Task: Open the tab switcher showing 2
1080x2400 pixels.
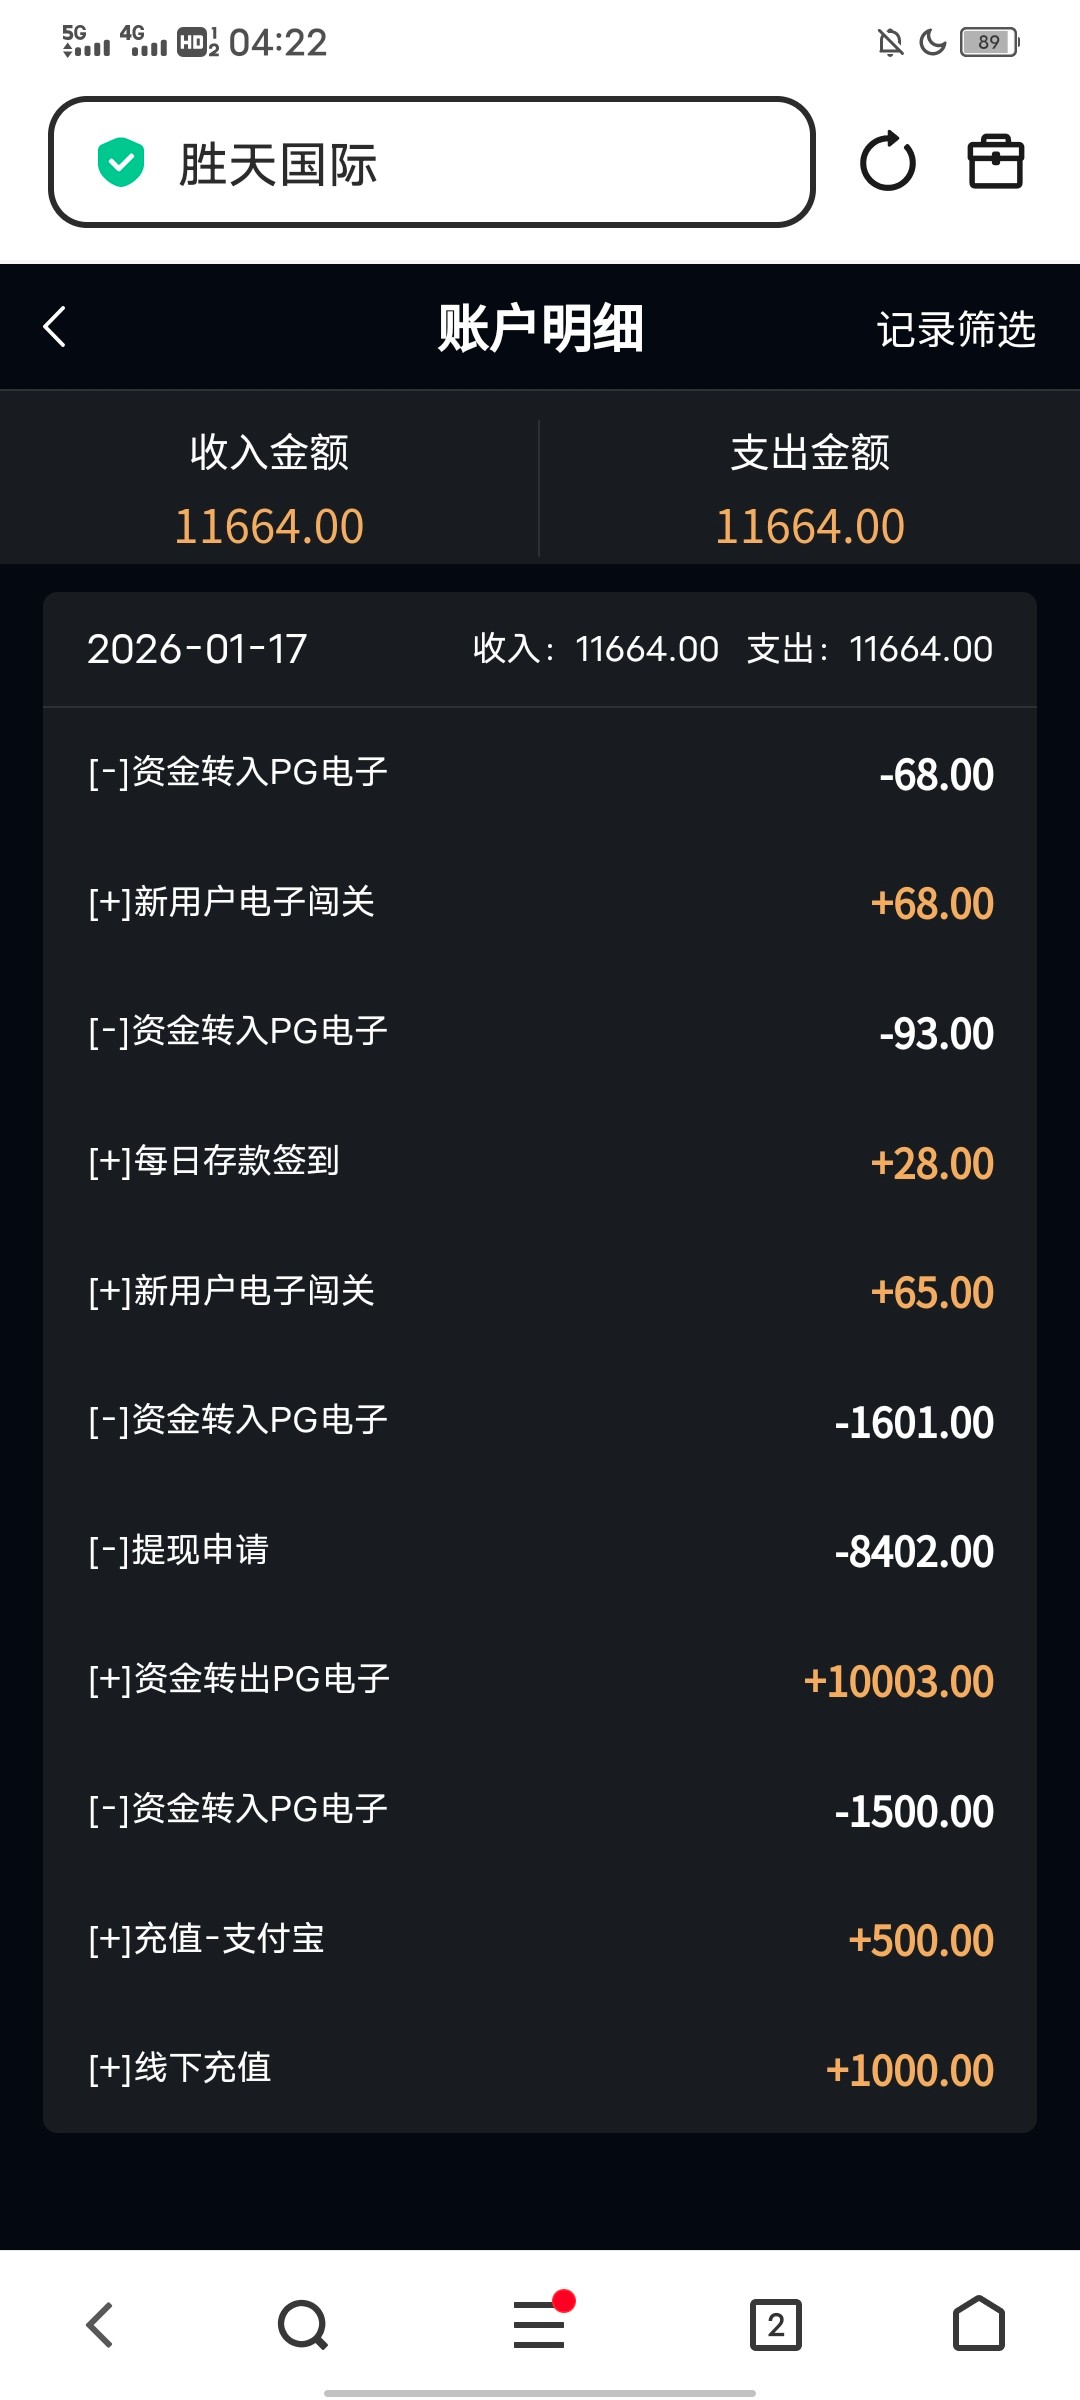Action: point(776,2324)
